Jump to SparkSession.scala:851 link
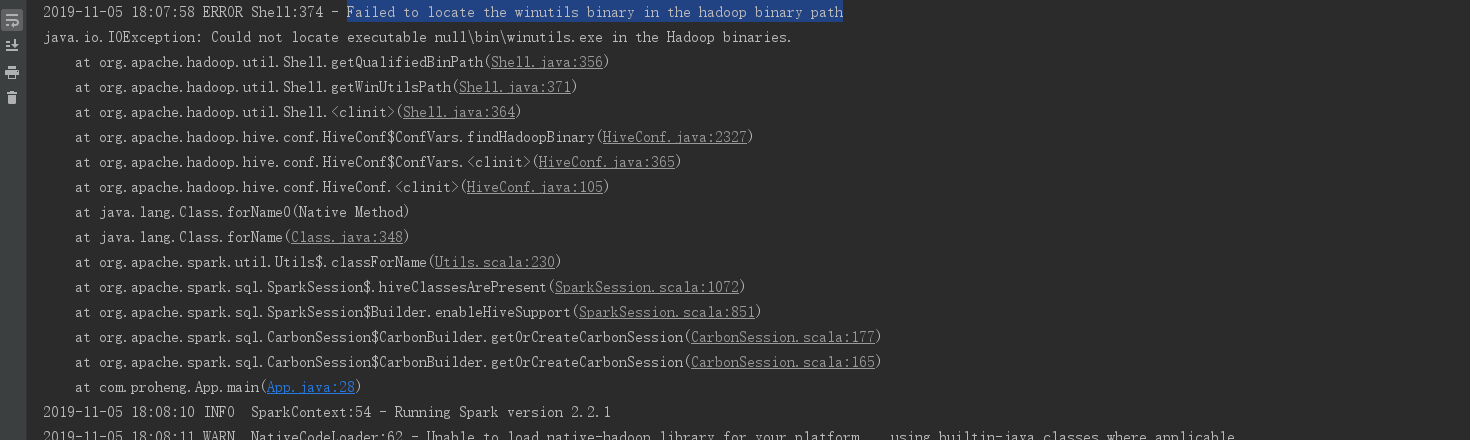Viewport: 1470px width, 440px height. (x=666, y=312)
